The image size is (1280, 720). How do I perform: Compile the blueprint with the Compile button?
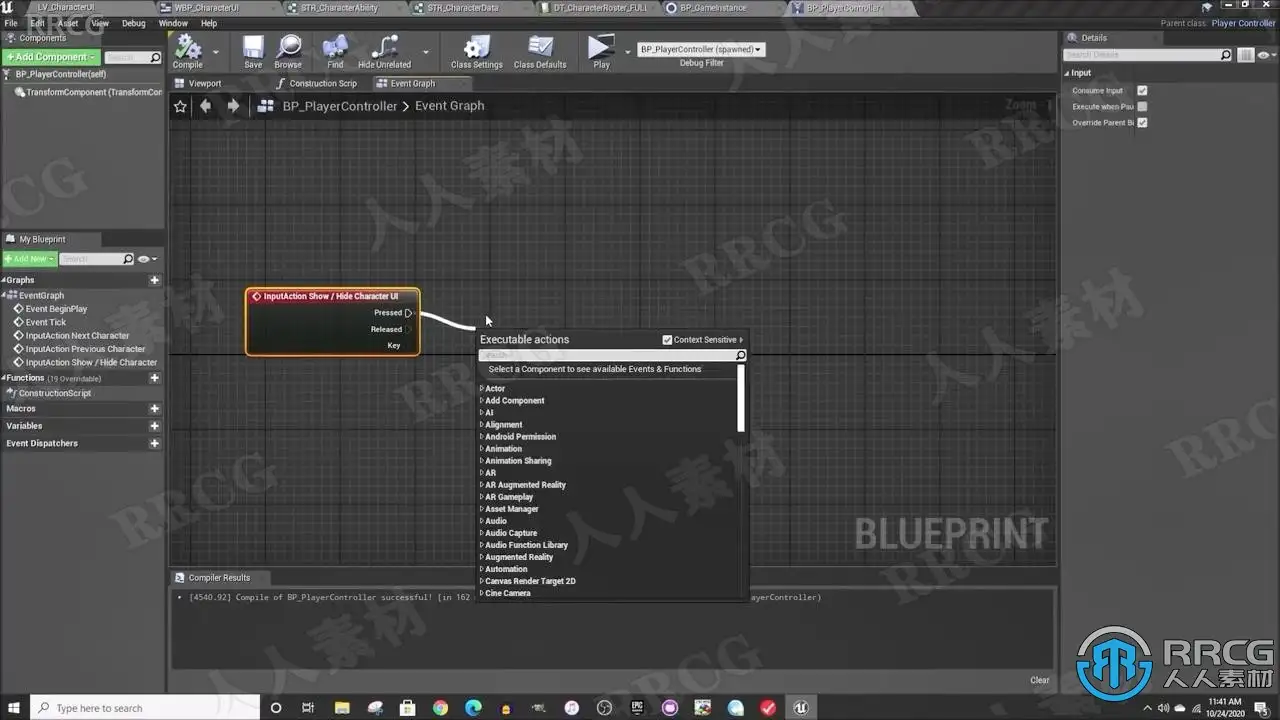click(187, 52)
